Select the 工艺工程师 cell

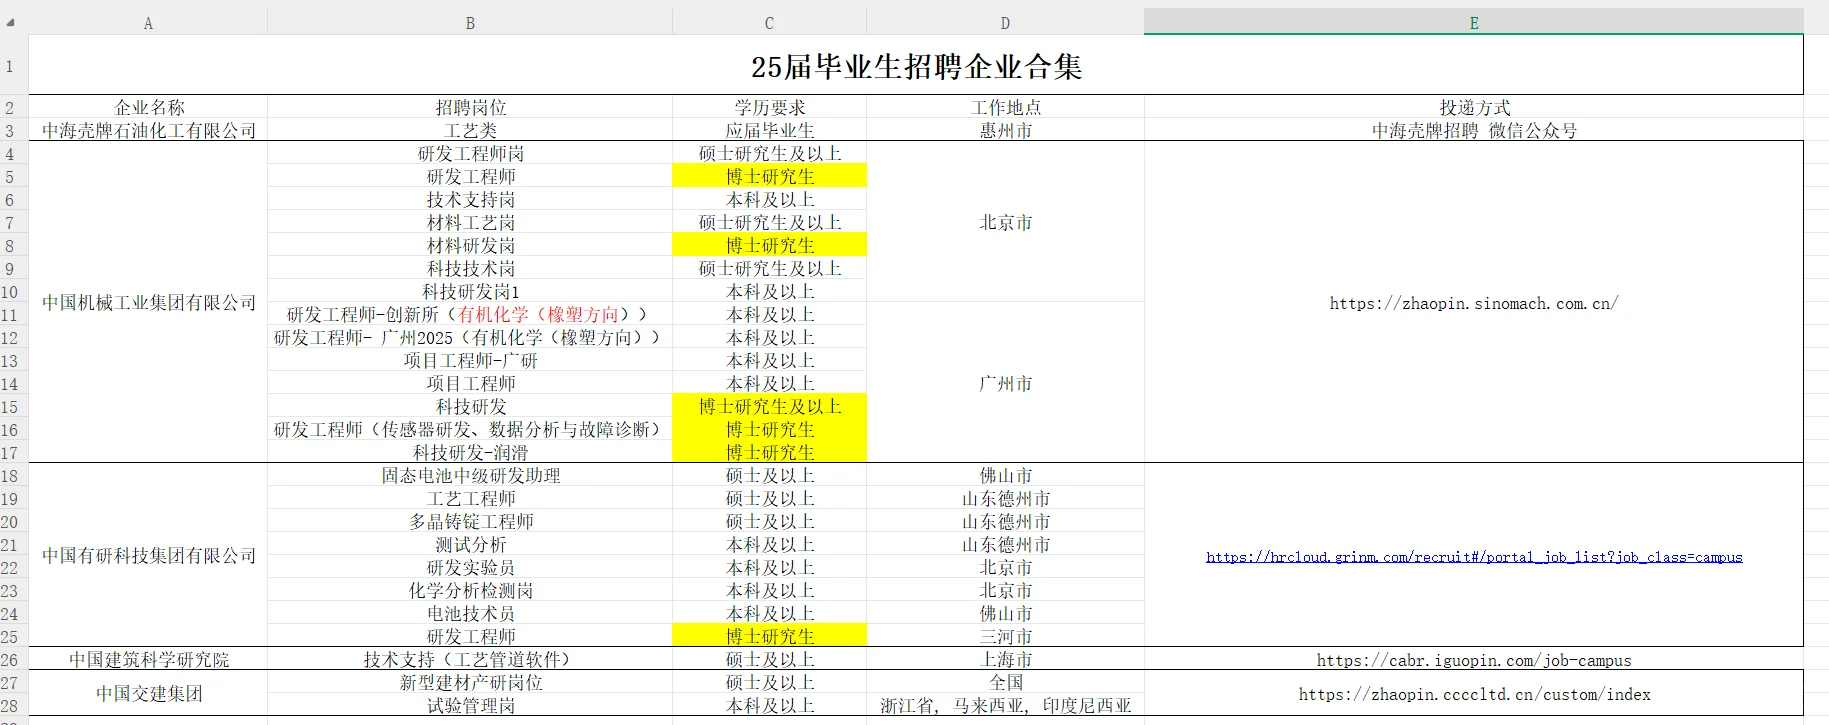tap(470, 498)
